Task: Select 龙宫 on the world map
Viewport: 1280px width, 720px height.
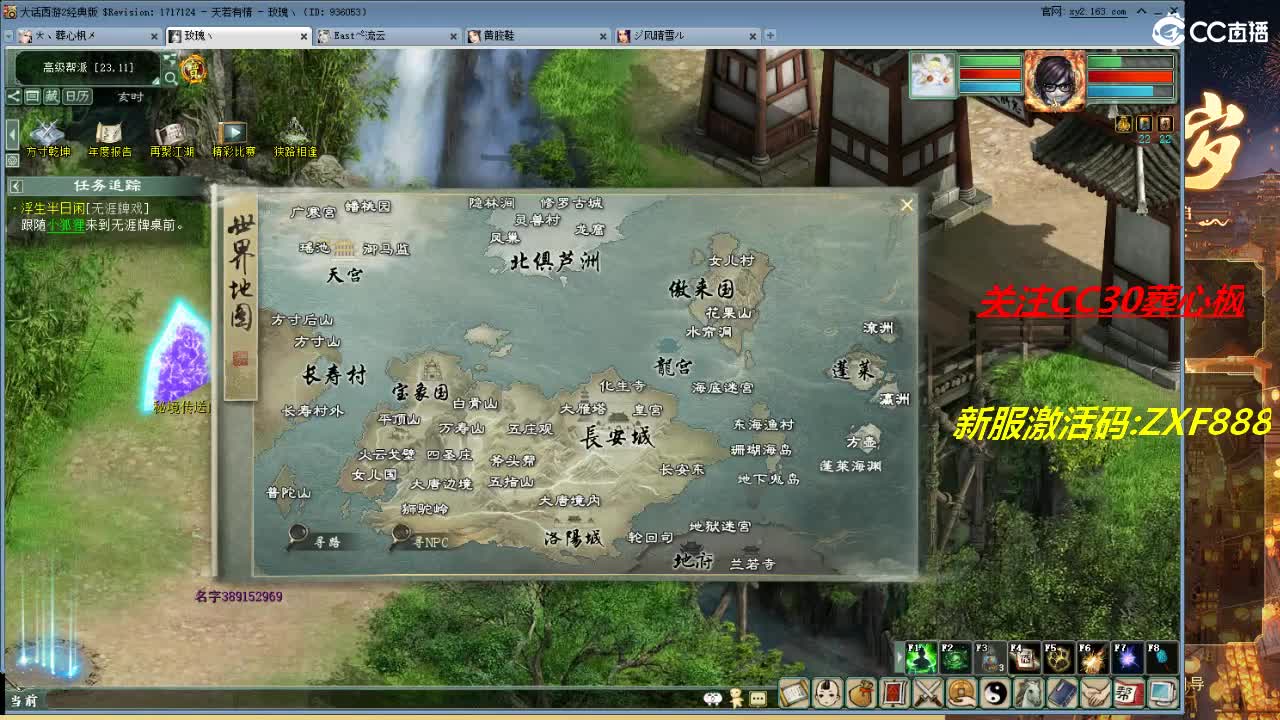Action: coord(673,366)
